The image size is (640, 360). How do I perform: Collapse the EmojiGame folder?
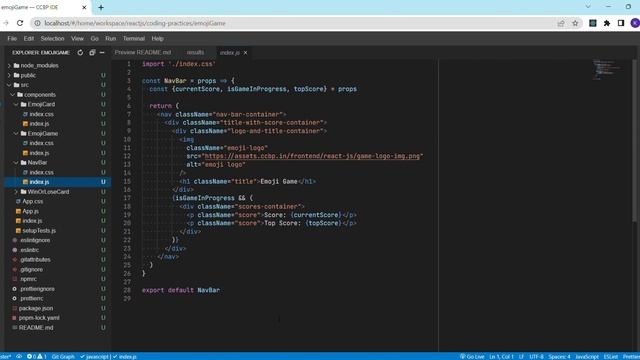(42, 133)
